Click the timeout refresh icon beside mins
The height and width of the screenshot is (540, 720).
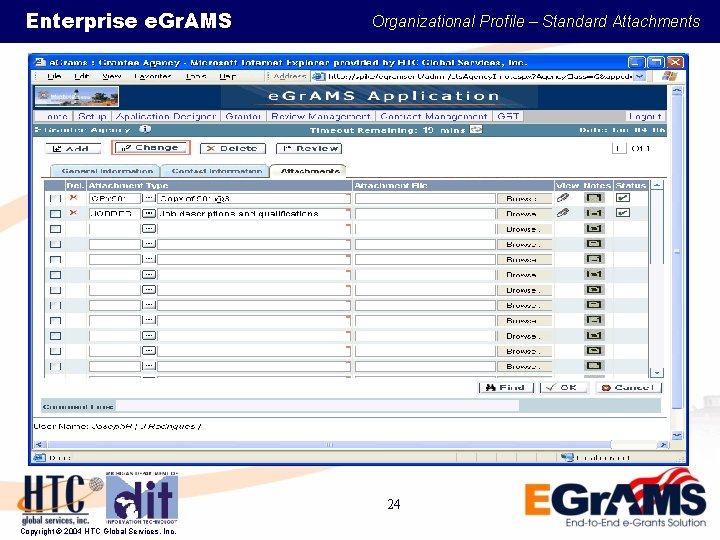pos(476,130)
